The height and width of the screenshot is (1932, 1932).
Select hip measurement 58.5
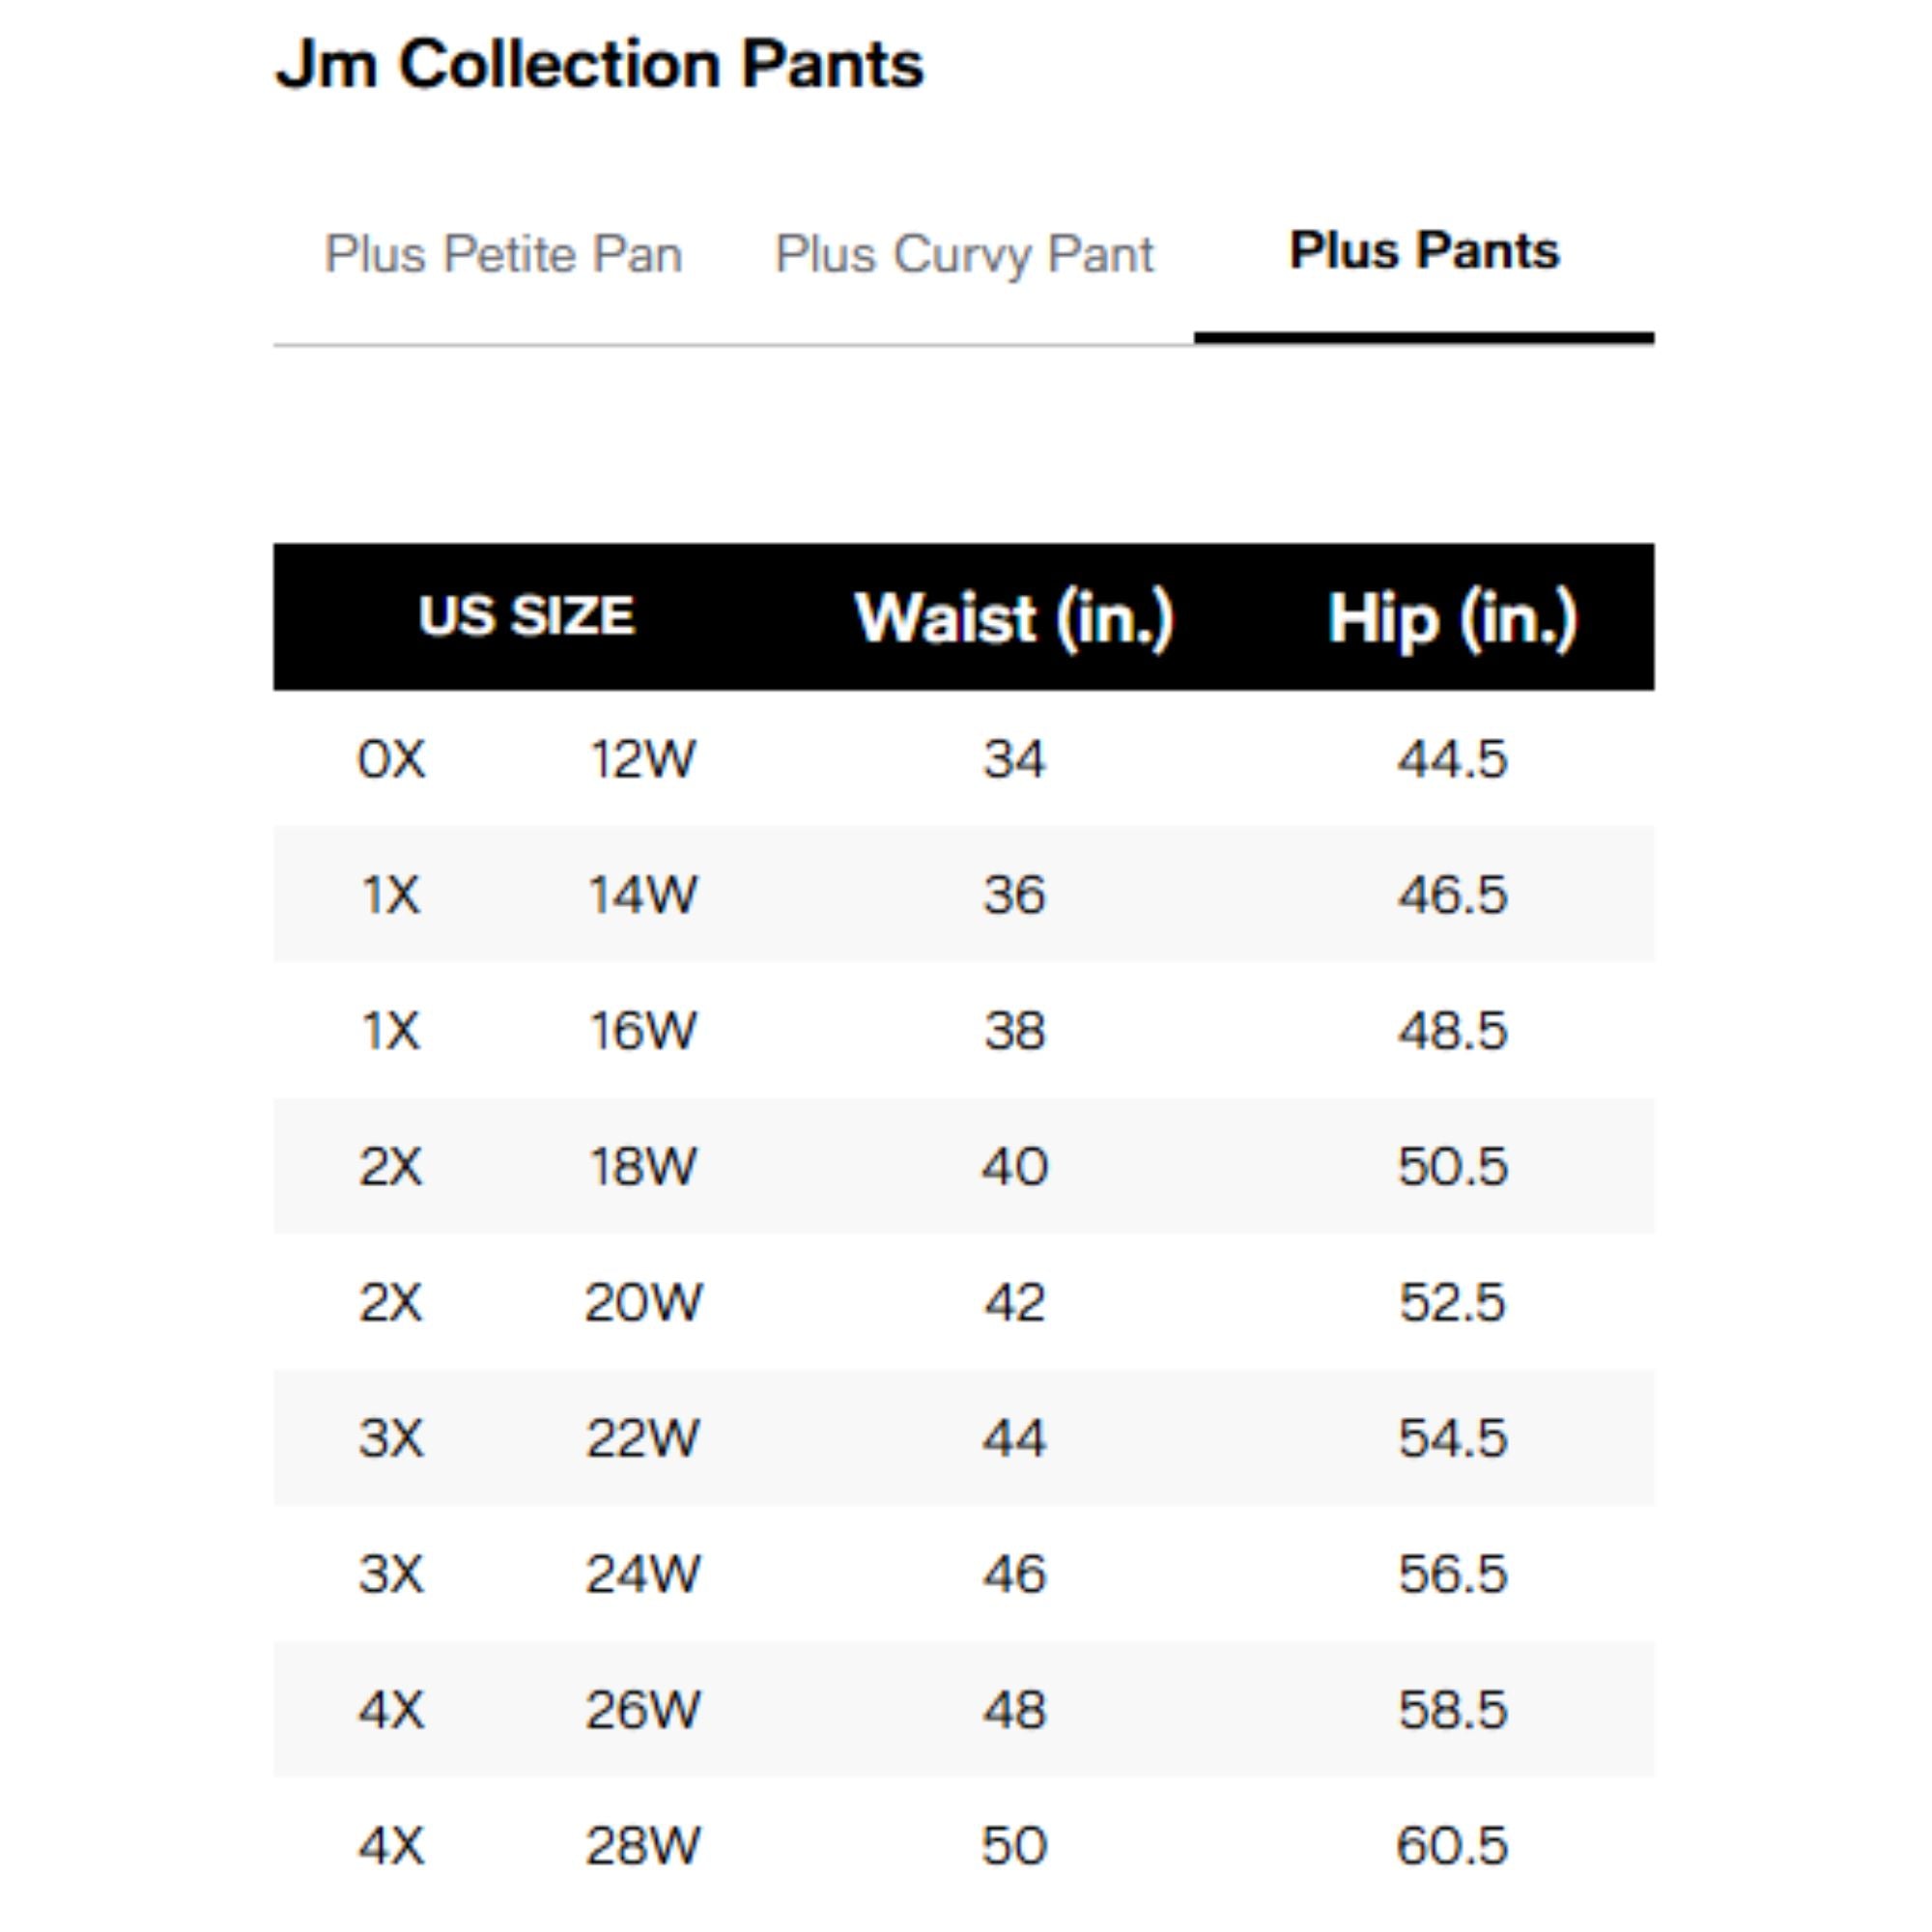1452,1709
